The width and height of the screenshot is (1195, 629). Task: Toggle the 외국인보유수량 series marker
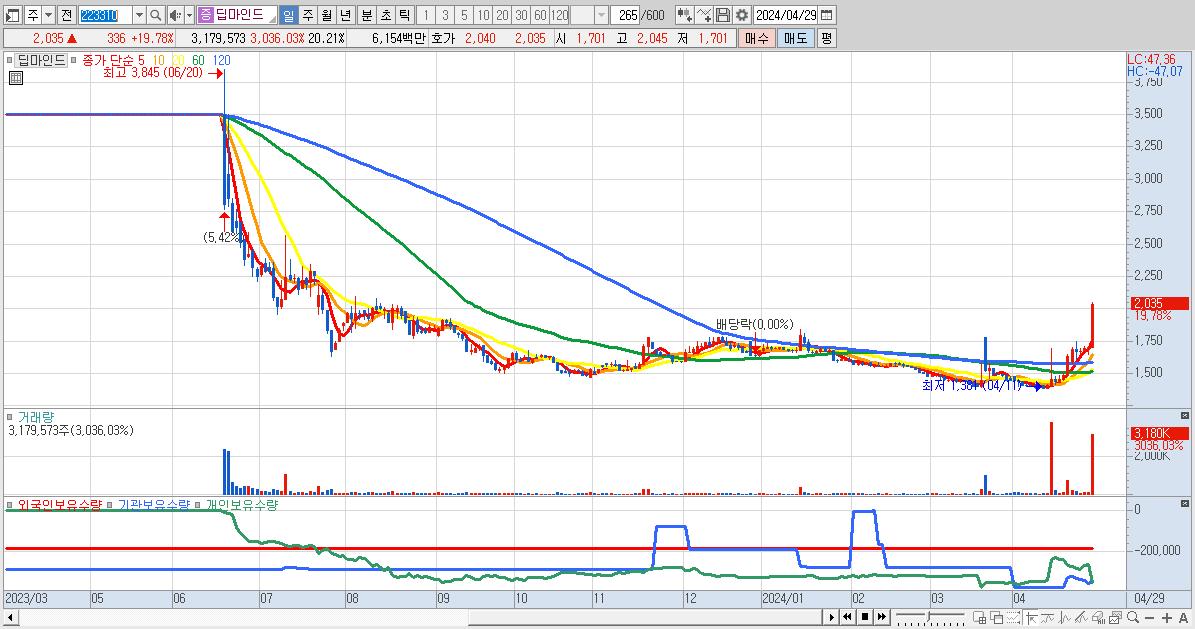(x=9, y=505)
